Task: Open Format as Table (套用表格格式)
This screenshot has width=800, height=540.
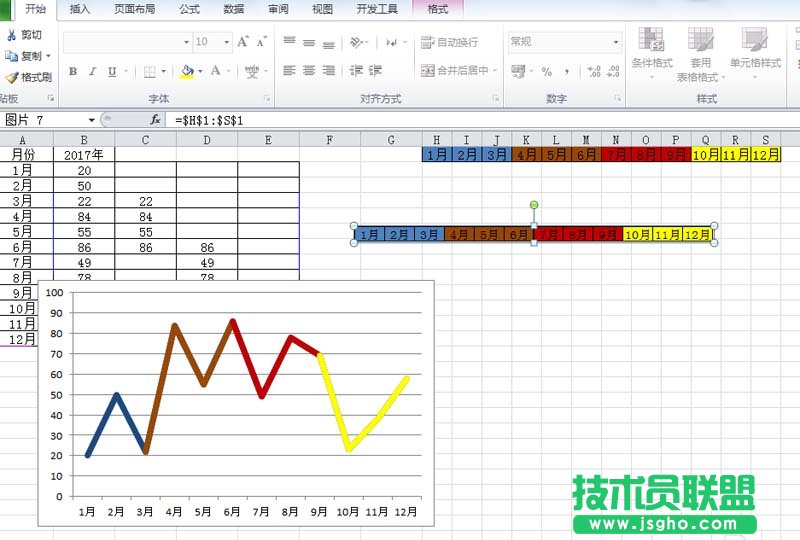Action: pyautogui.click(x=701, y=54)
